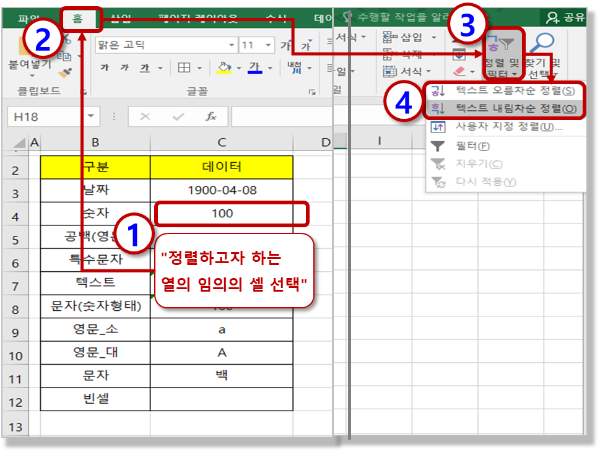Image resolution: width=600 pixels, height=452 pixels.
Task: Open the underline style dropdown arrow
Action: pos(160,68)
